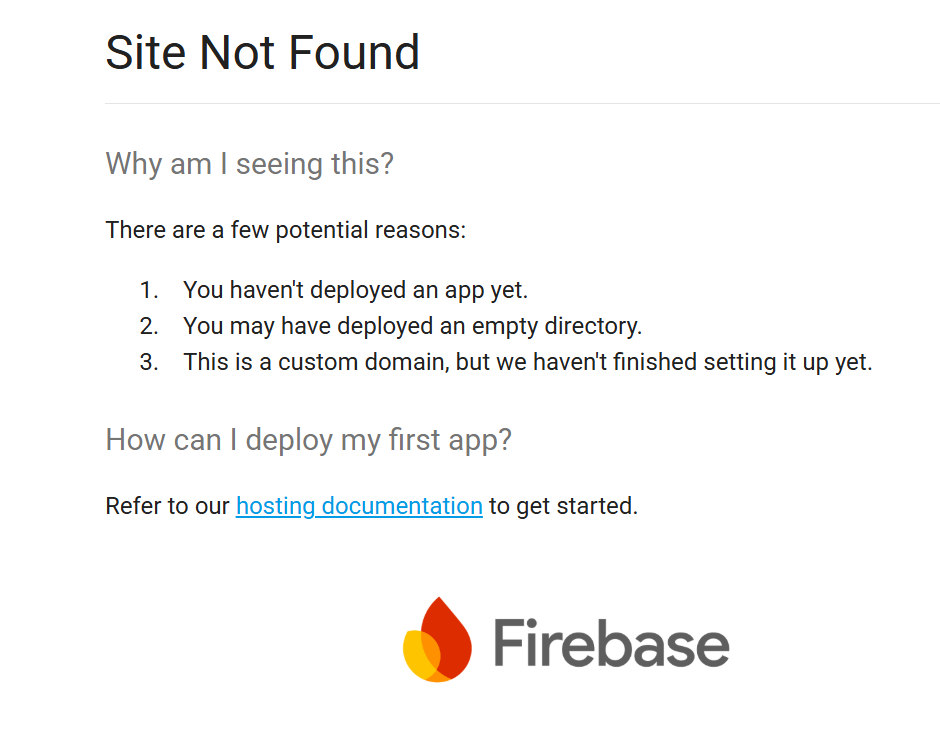Click the word 'hosting' in the link
Image resolution: width=940 pixels, height=741 pixels.
[x=275, y=506]
